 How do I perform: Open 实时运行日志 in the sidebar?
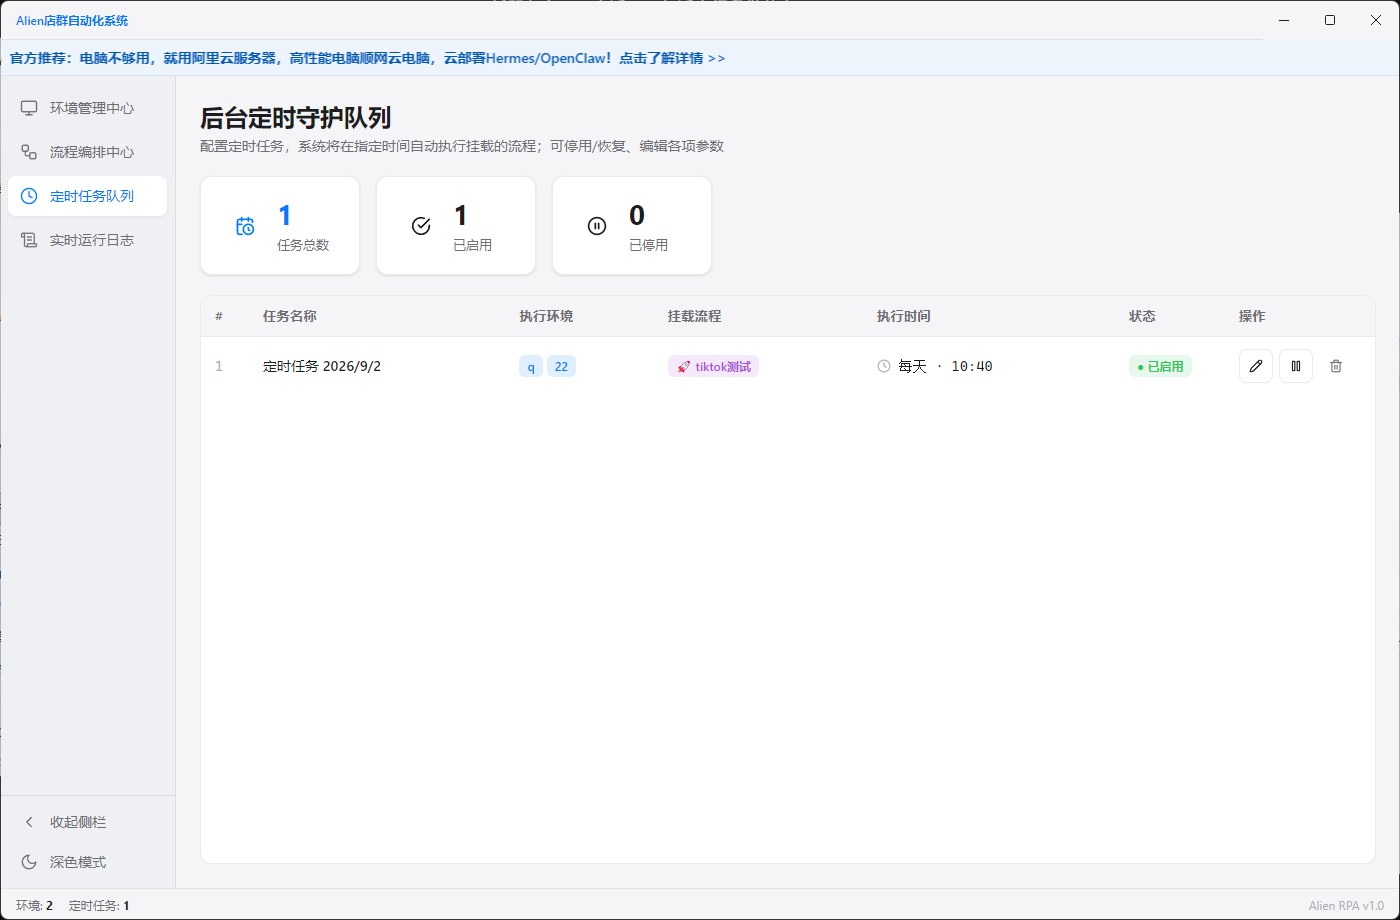(x=87, y=240)
